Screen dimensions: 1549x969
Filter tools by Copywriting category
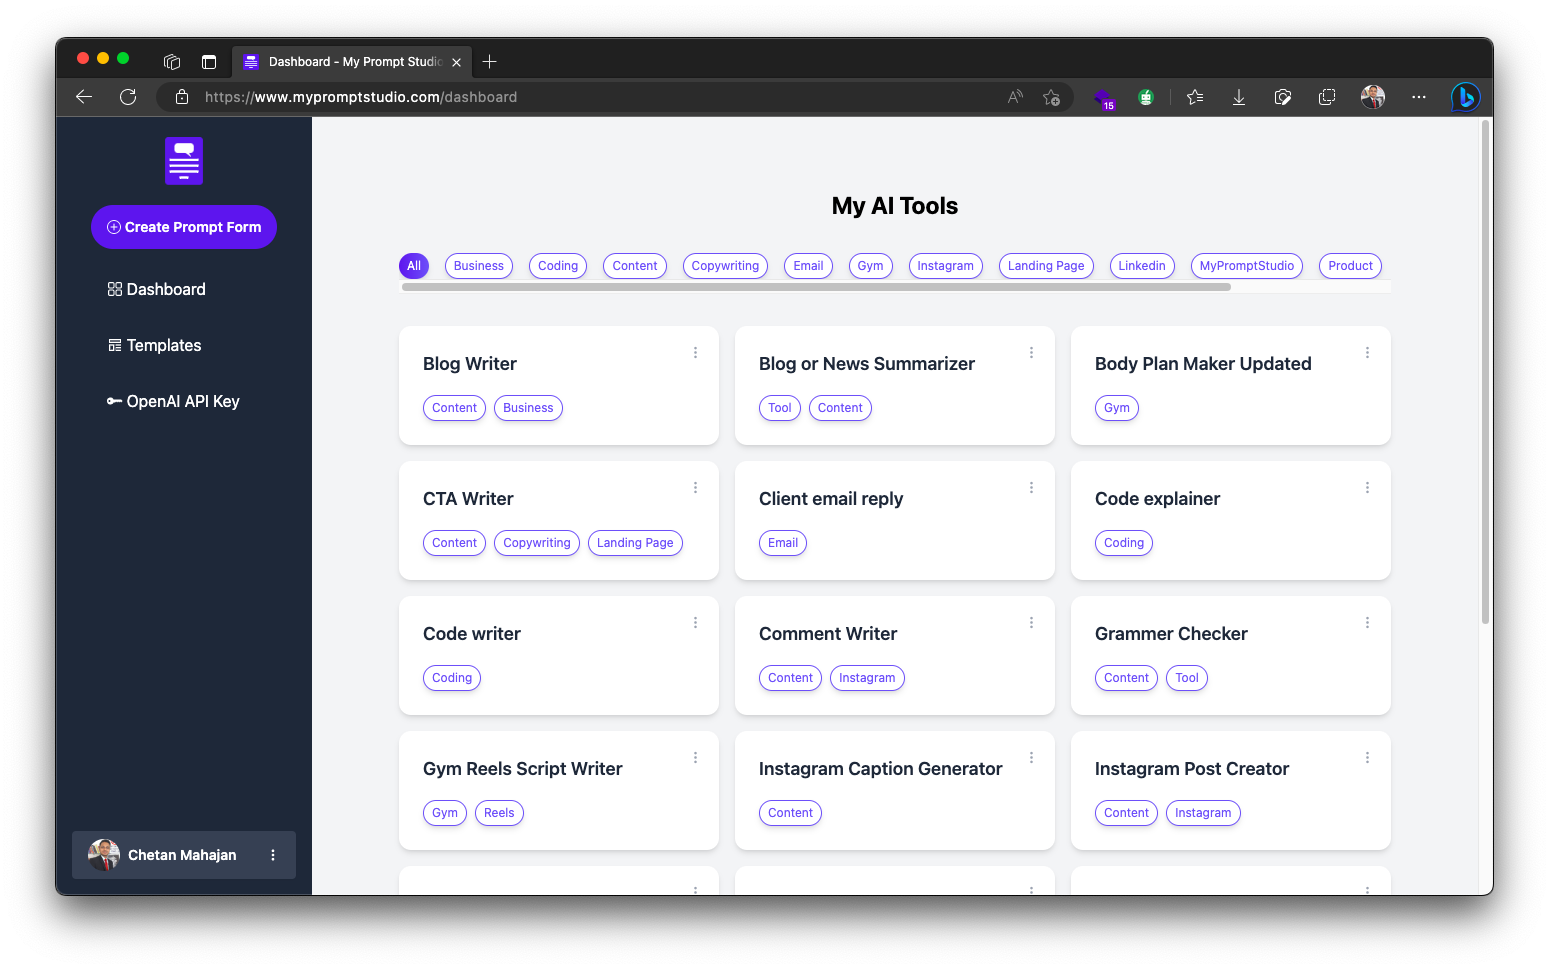[x=725, y=266]
